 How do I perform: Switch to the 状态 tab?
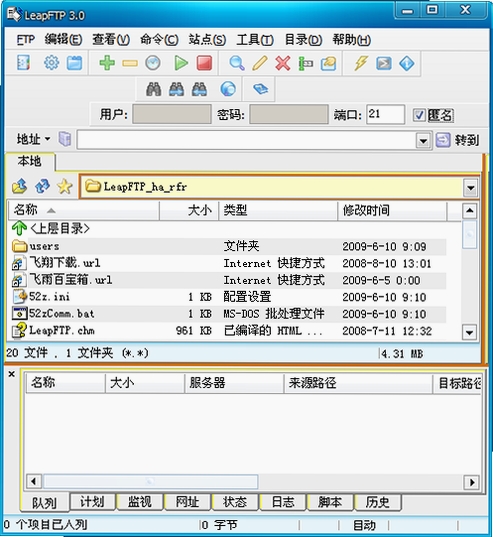(x=235, y=502)
